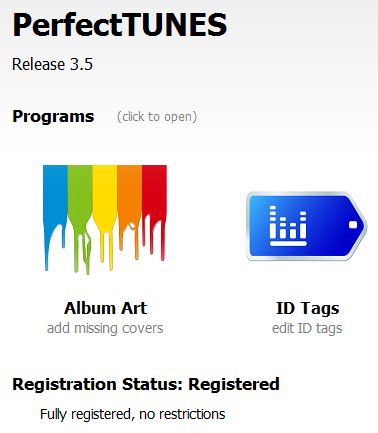This screenshot has width=378, height=433.
Task: Click the Registration Status: Registered heading
Action: coord(146,384)
